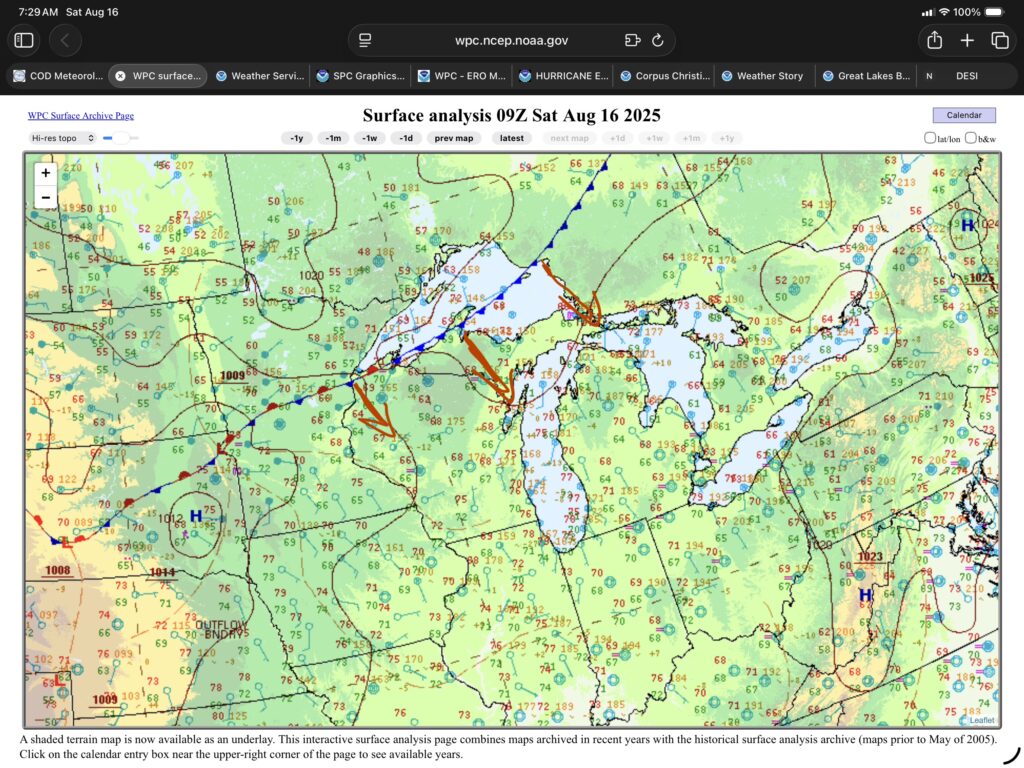Show the tab overview icon

tap(999, 40)
